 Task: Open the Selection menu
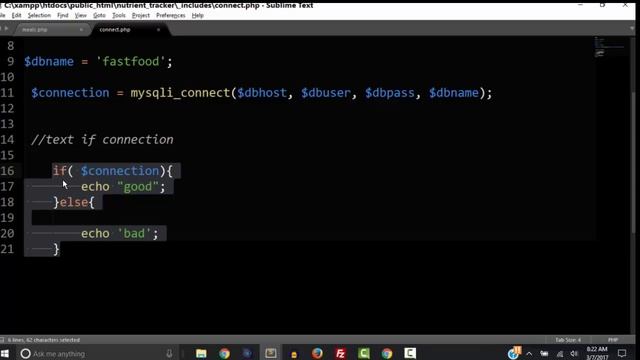[39, 16]
